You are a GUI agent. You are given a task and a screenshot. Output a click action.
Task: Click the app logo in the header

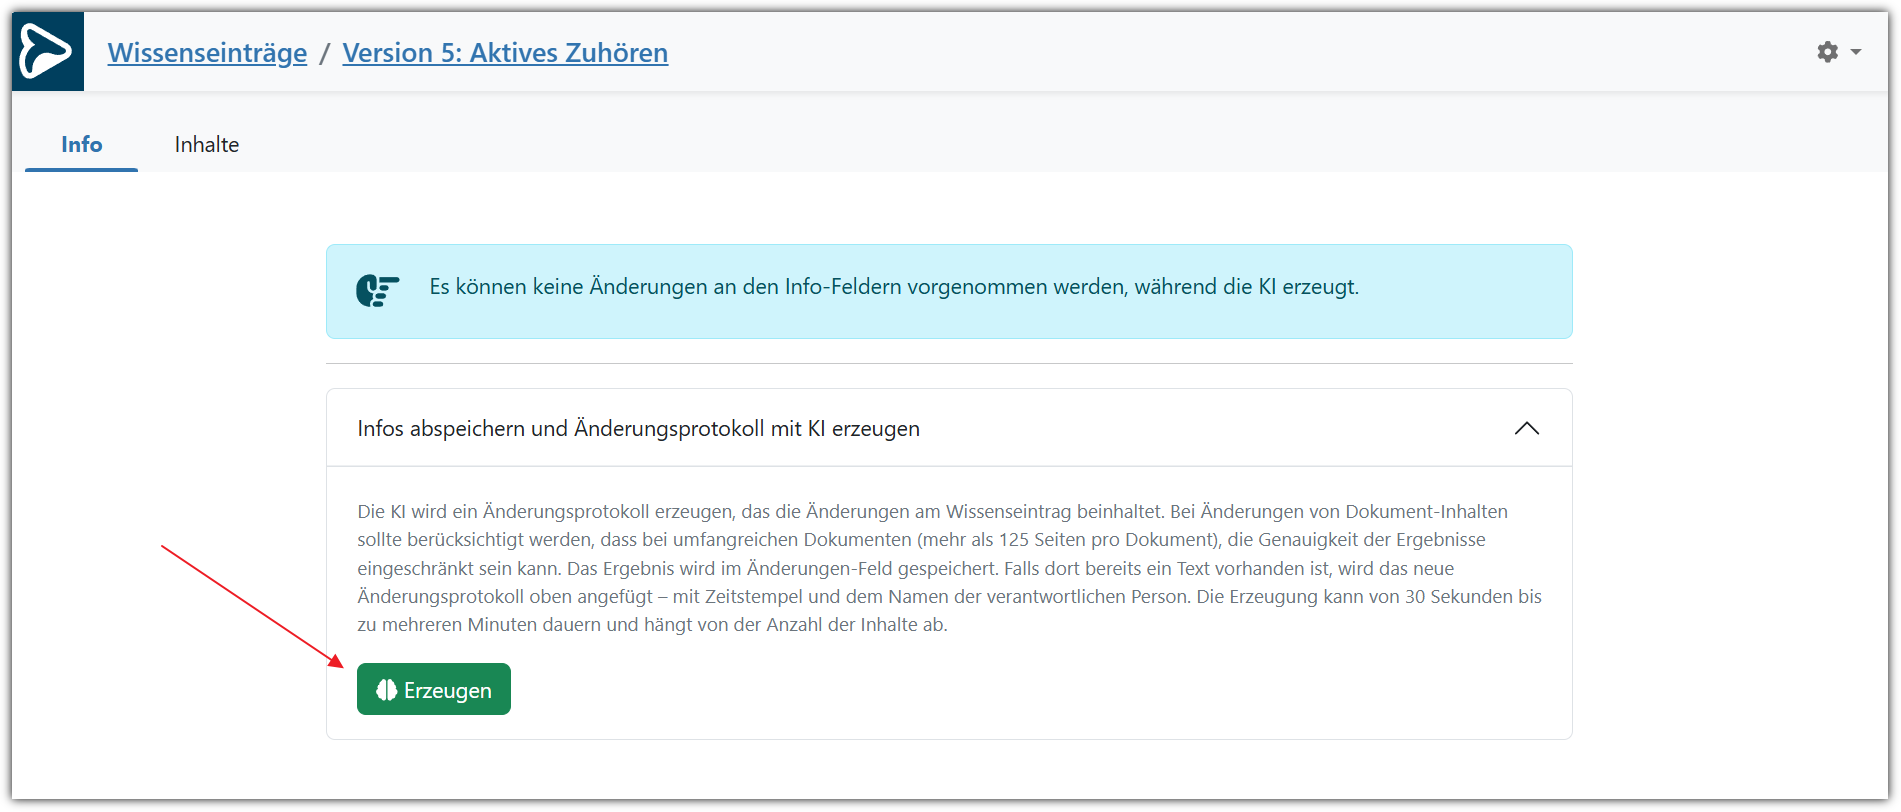(x=47, y=51)
